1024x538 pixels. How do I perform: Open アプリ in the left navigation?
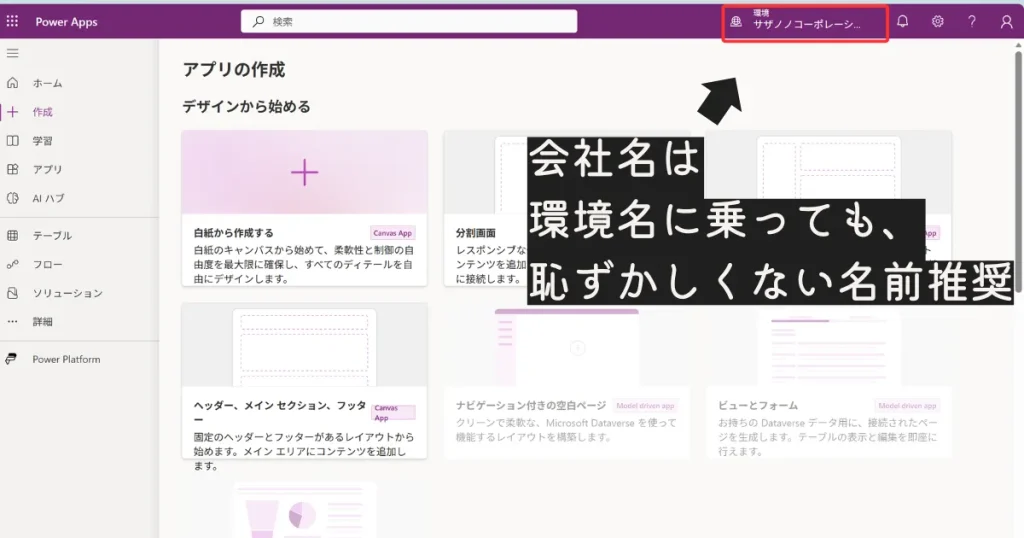click(47, 169)
